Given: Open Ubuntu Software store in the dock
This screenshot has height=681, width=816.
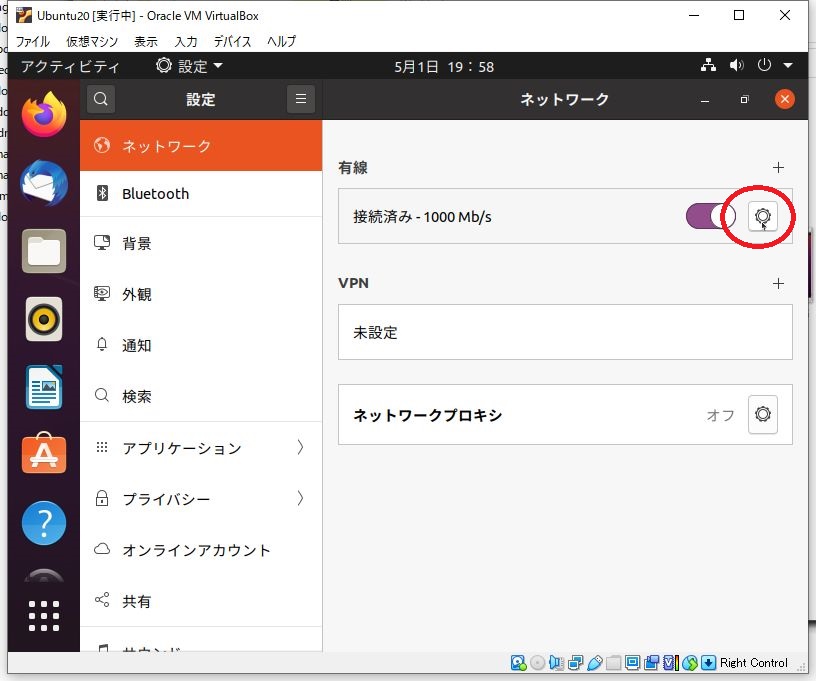Looking at the screenshot, I should pyautogui.click(x=44, y=454).
